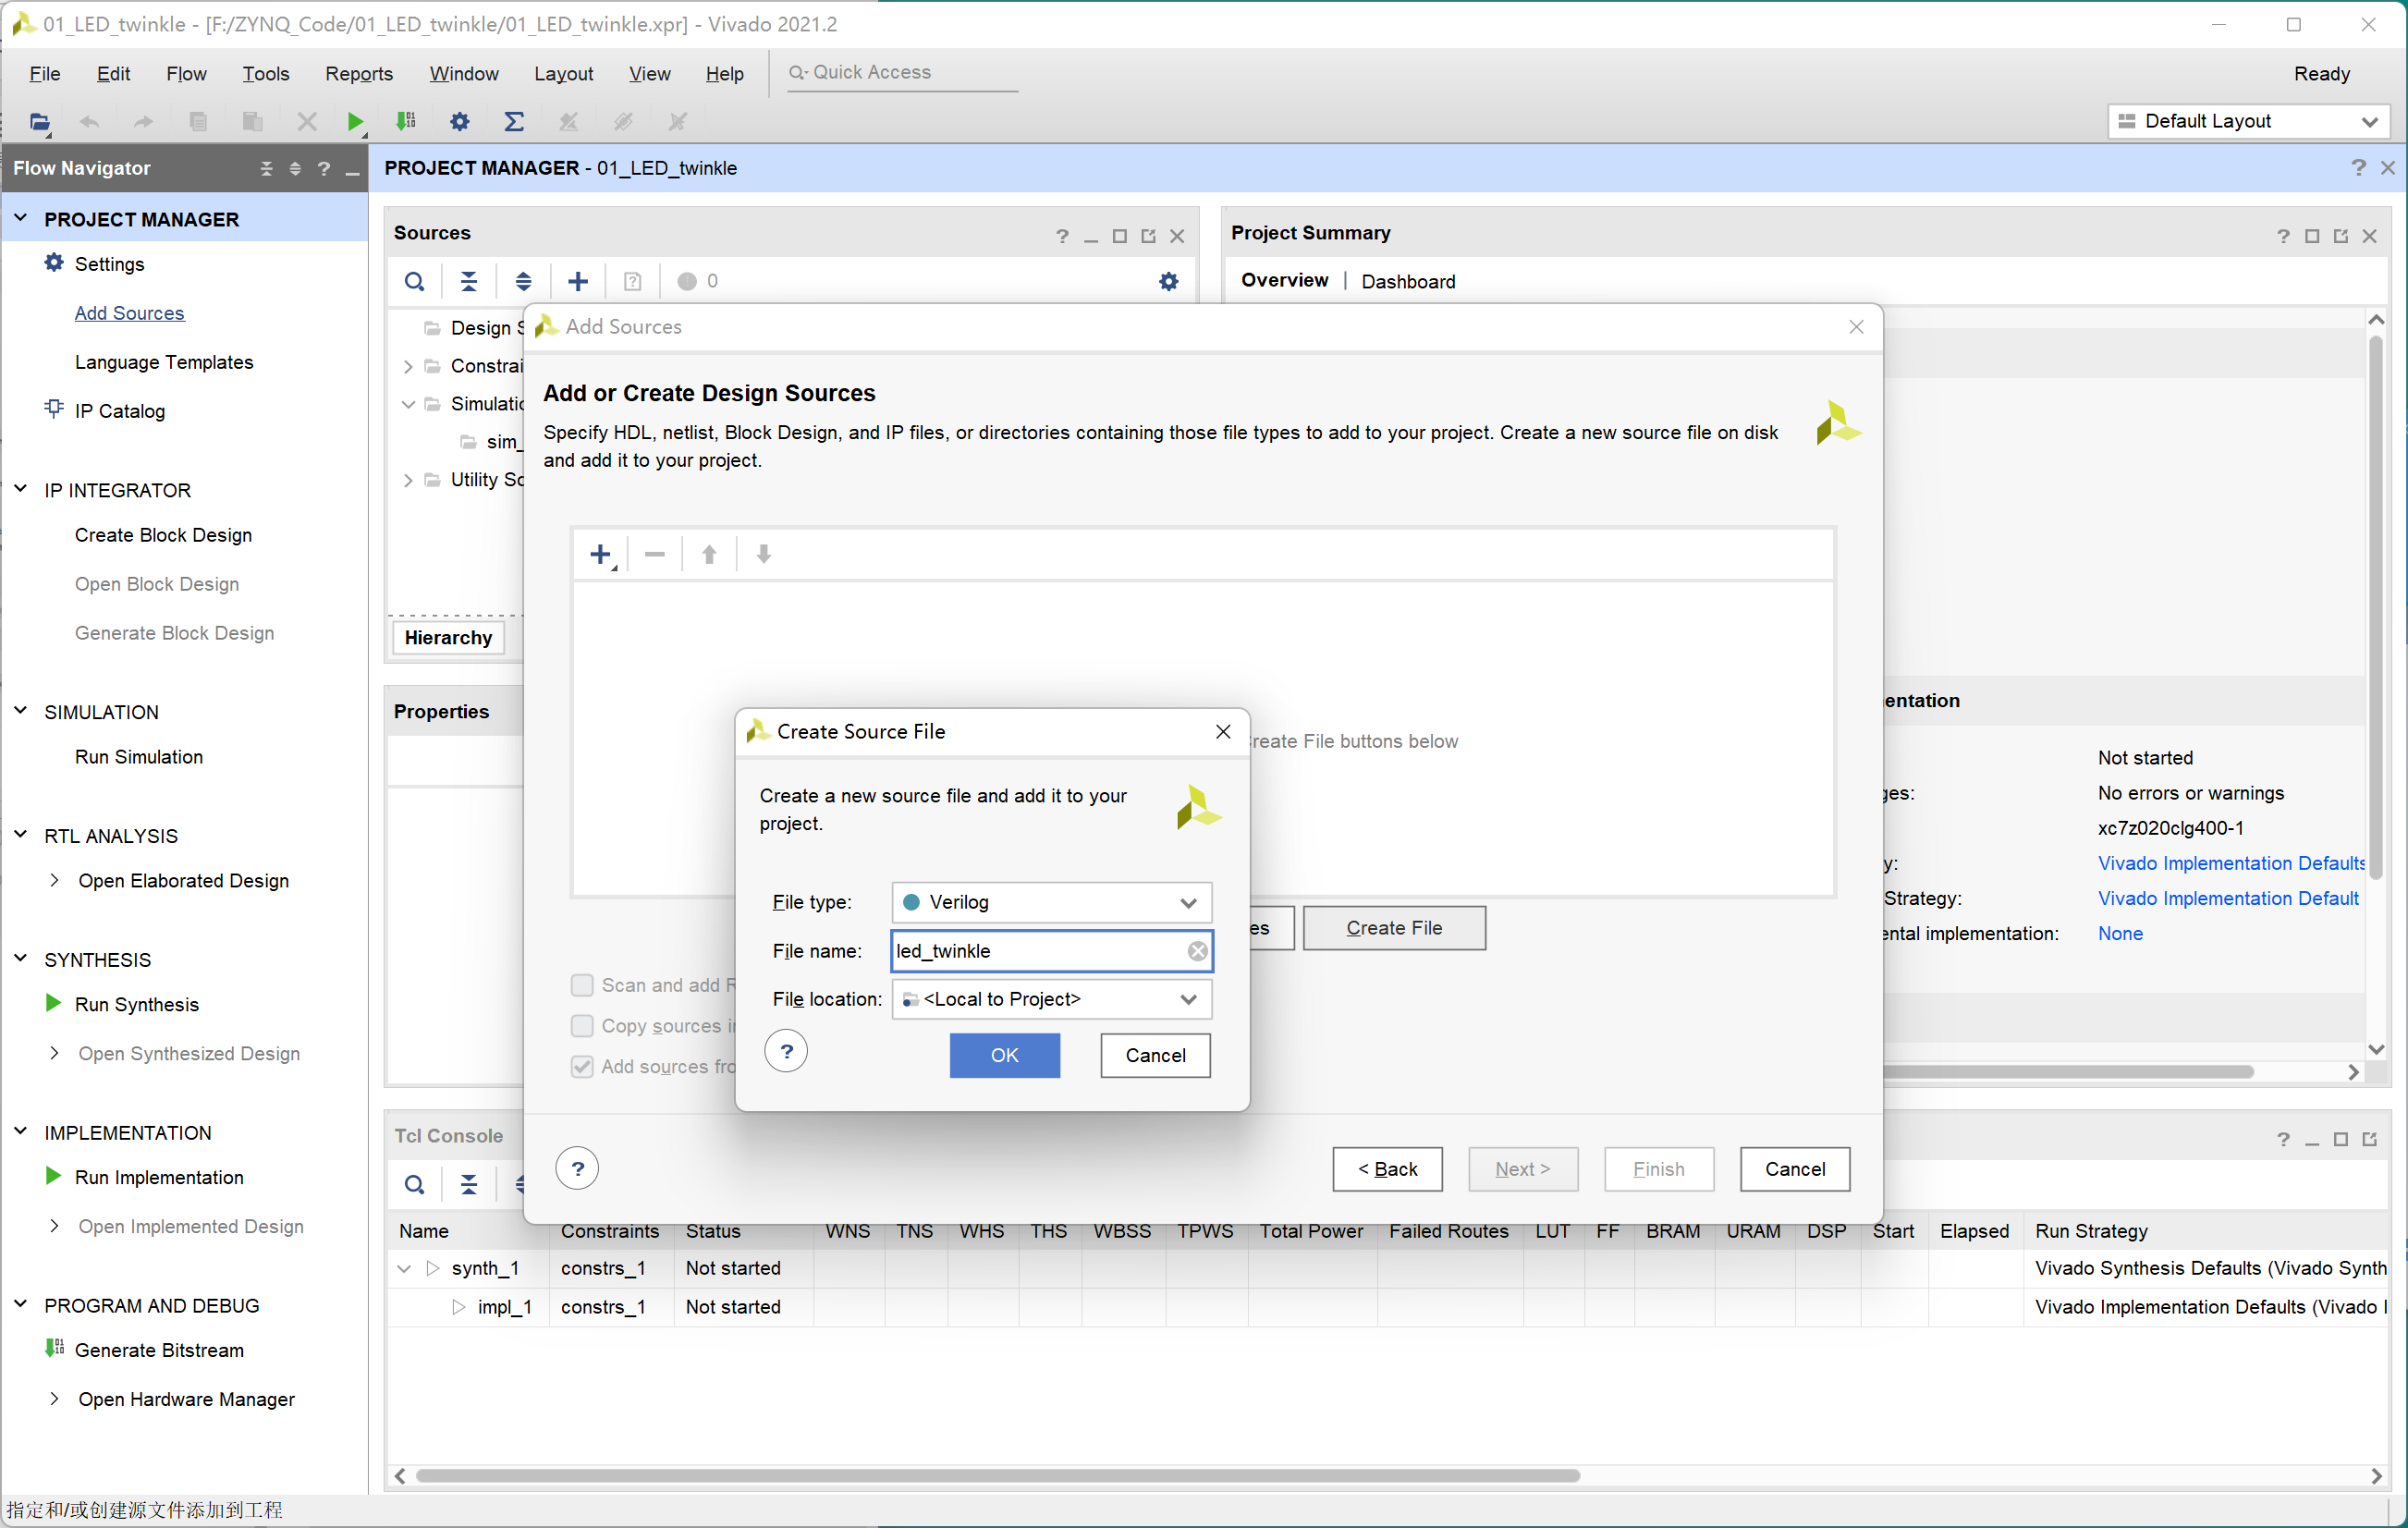Click Add Sources link in Flow Navigator
The height and width of the screenshot is (1528, 2408).
(x=129, y=313)
